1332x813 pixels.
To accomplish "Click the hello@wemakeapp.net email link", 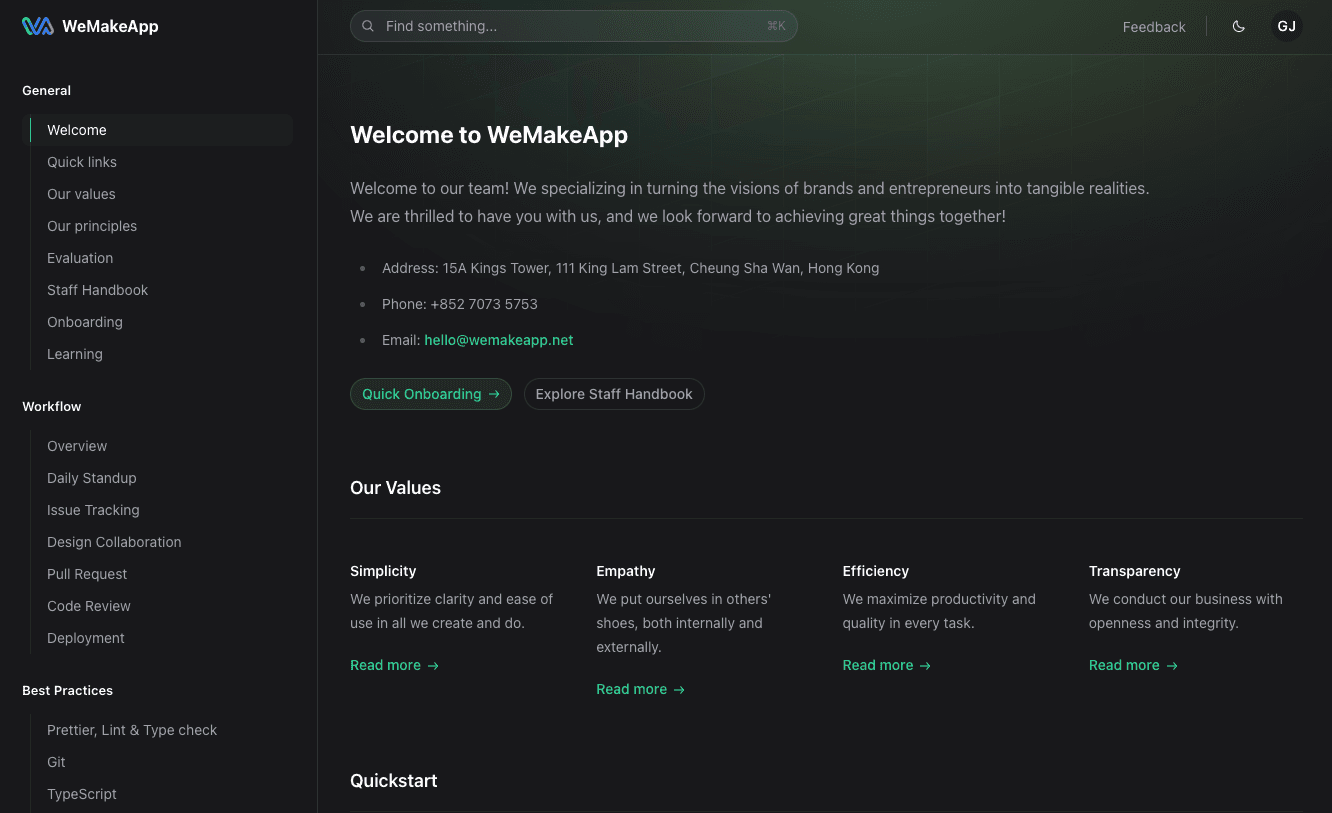I will (x=499, y=340).
